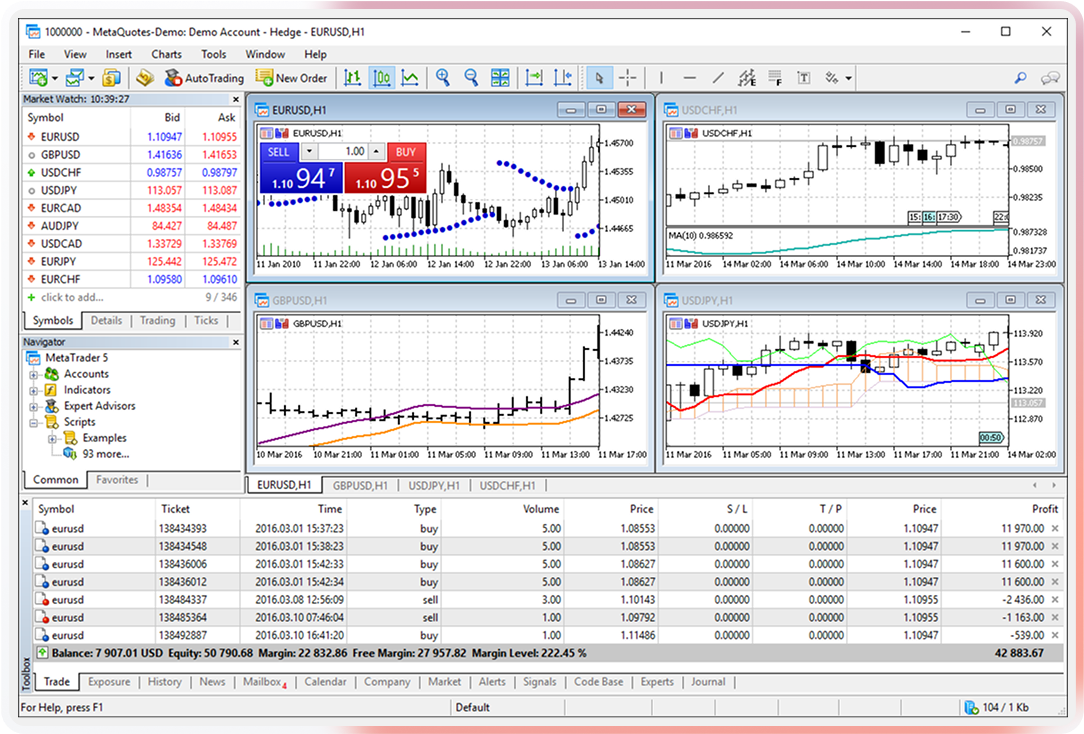
Task: Click the volume field showing 1.00
Action: point(344,151)
